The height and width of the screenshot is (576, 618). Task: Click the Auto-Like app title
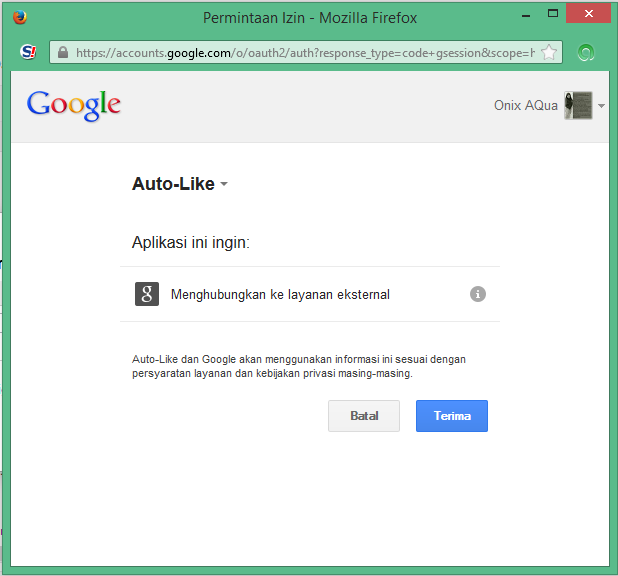click(173, 184)
